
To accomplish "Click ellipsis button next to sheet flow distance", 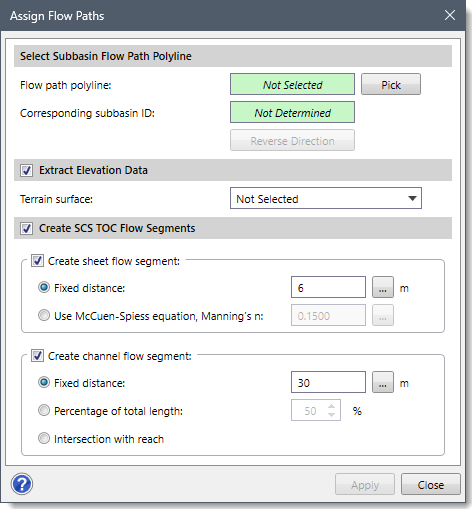I will tap(383, 287).
